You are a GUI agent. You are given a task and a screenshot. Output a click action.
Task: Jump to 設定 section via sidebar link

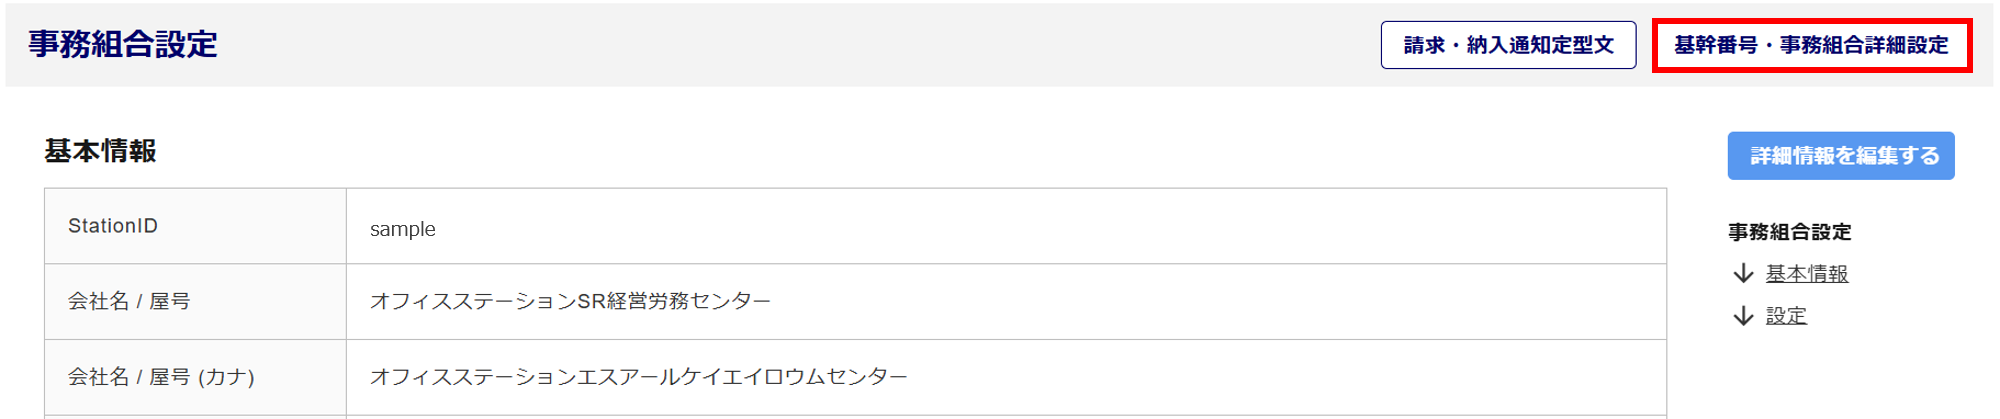pos(1786,316)
